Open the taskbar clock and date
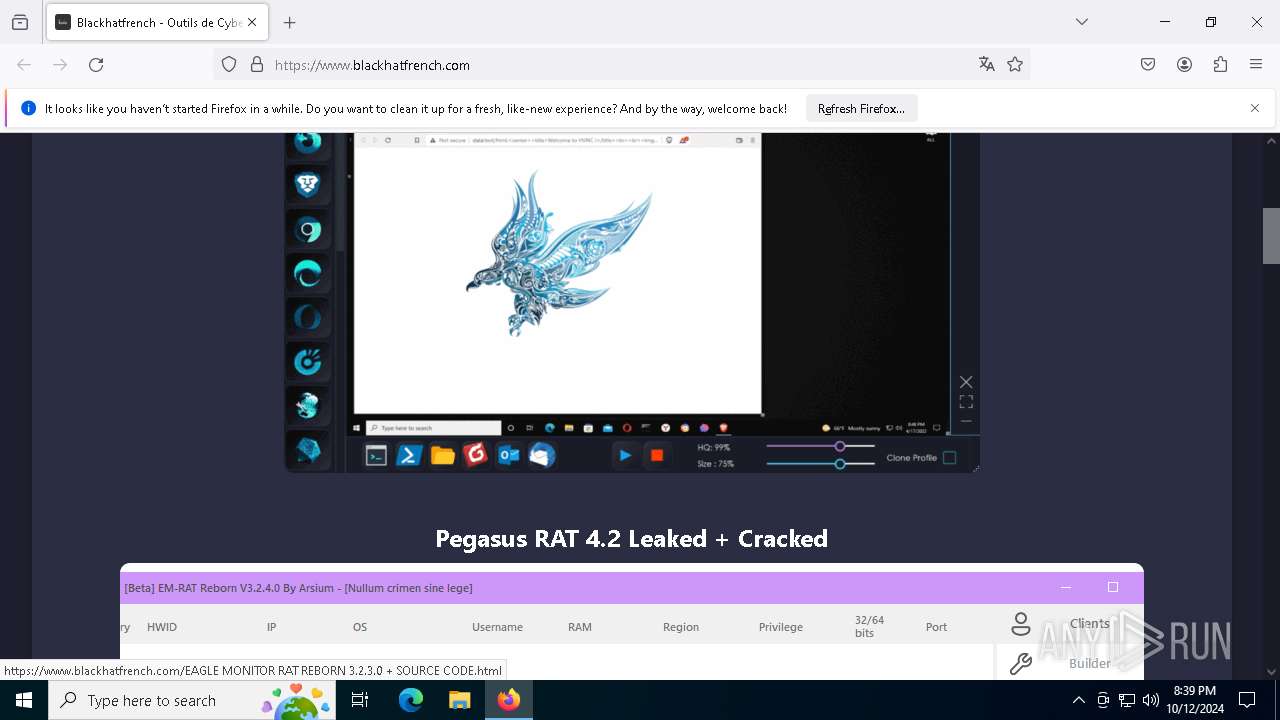Viewport: 1280px width, 720px height. click(1194, 700)
